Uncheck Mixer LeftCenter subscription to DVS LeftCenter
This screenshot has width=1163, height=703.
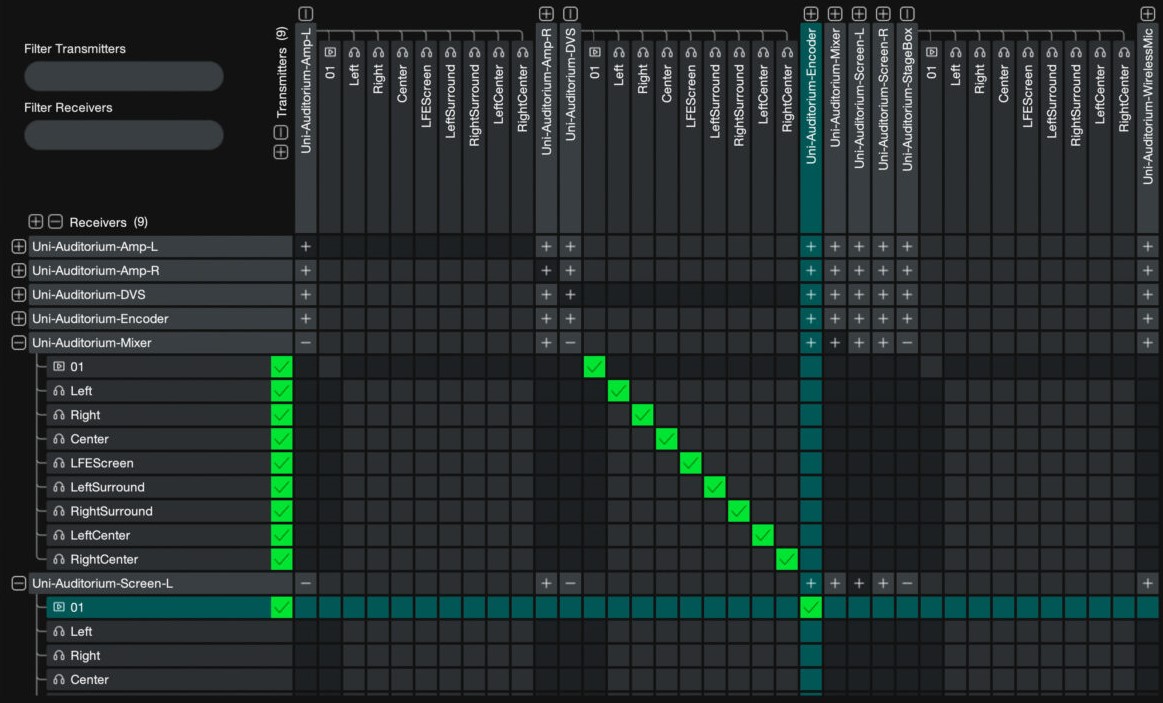click(x=762, y=535)
